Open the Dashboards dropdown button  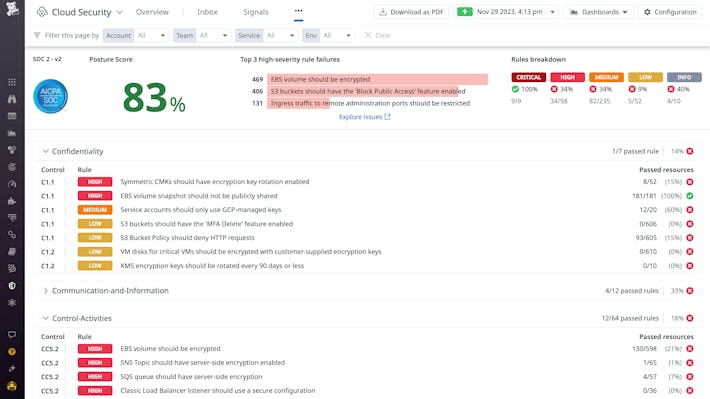[598, 12]
